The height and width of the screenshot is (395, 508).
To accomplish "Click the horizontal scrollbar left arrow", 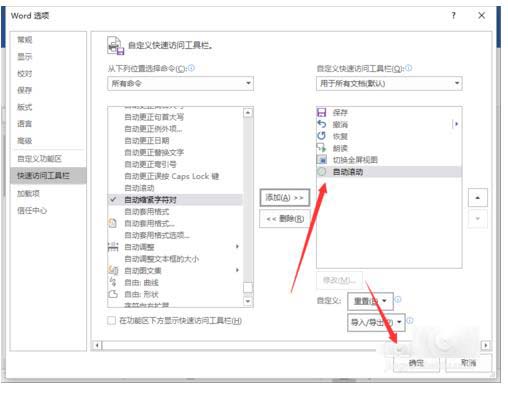I will [97, 345].
